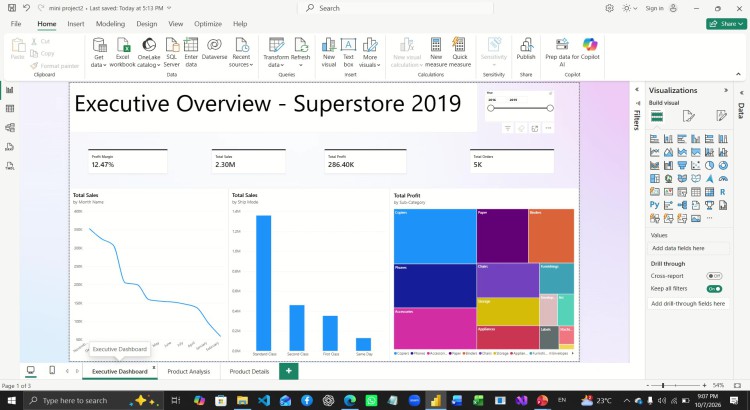The width and height of the screenshot is (750, 410).
Task: Click the Add data fields here well
Action: (690, 248)
